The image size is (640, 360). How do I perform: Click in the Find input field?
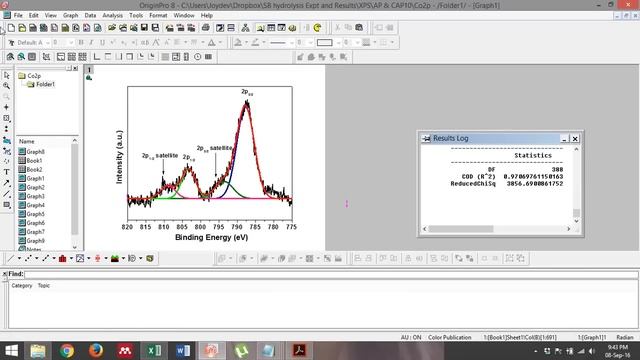331,274
